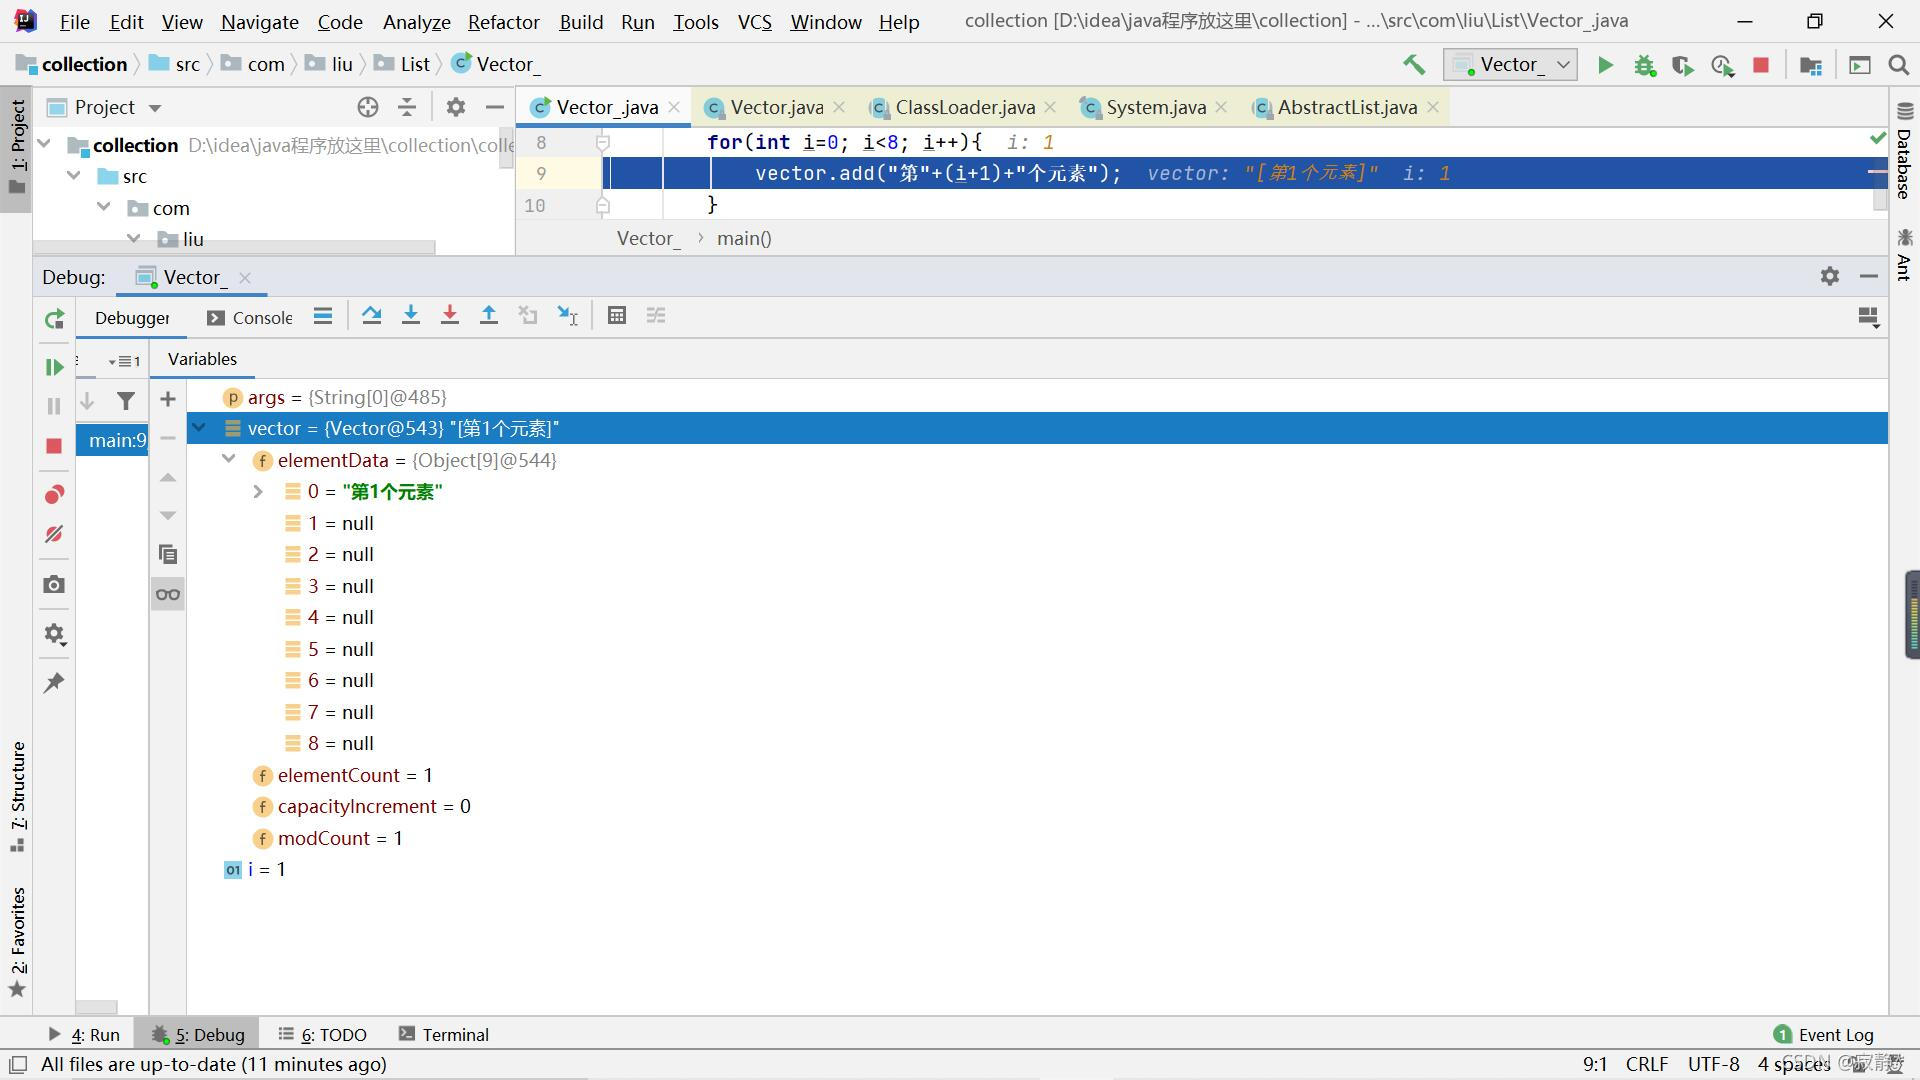The image size is (1920, 1080).
Task: Open Search Everywhere magnifier icon
Action: 1898,65
